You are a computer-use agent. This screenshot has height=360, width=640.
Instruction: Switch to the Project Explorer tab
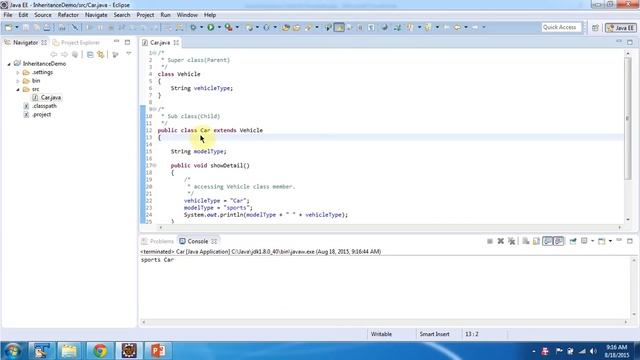(76, 42)
